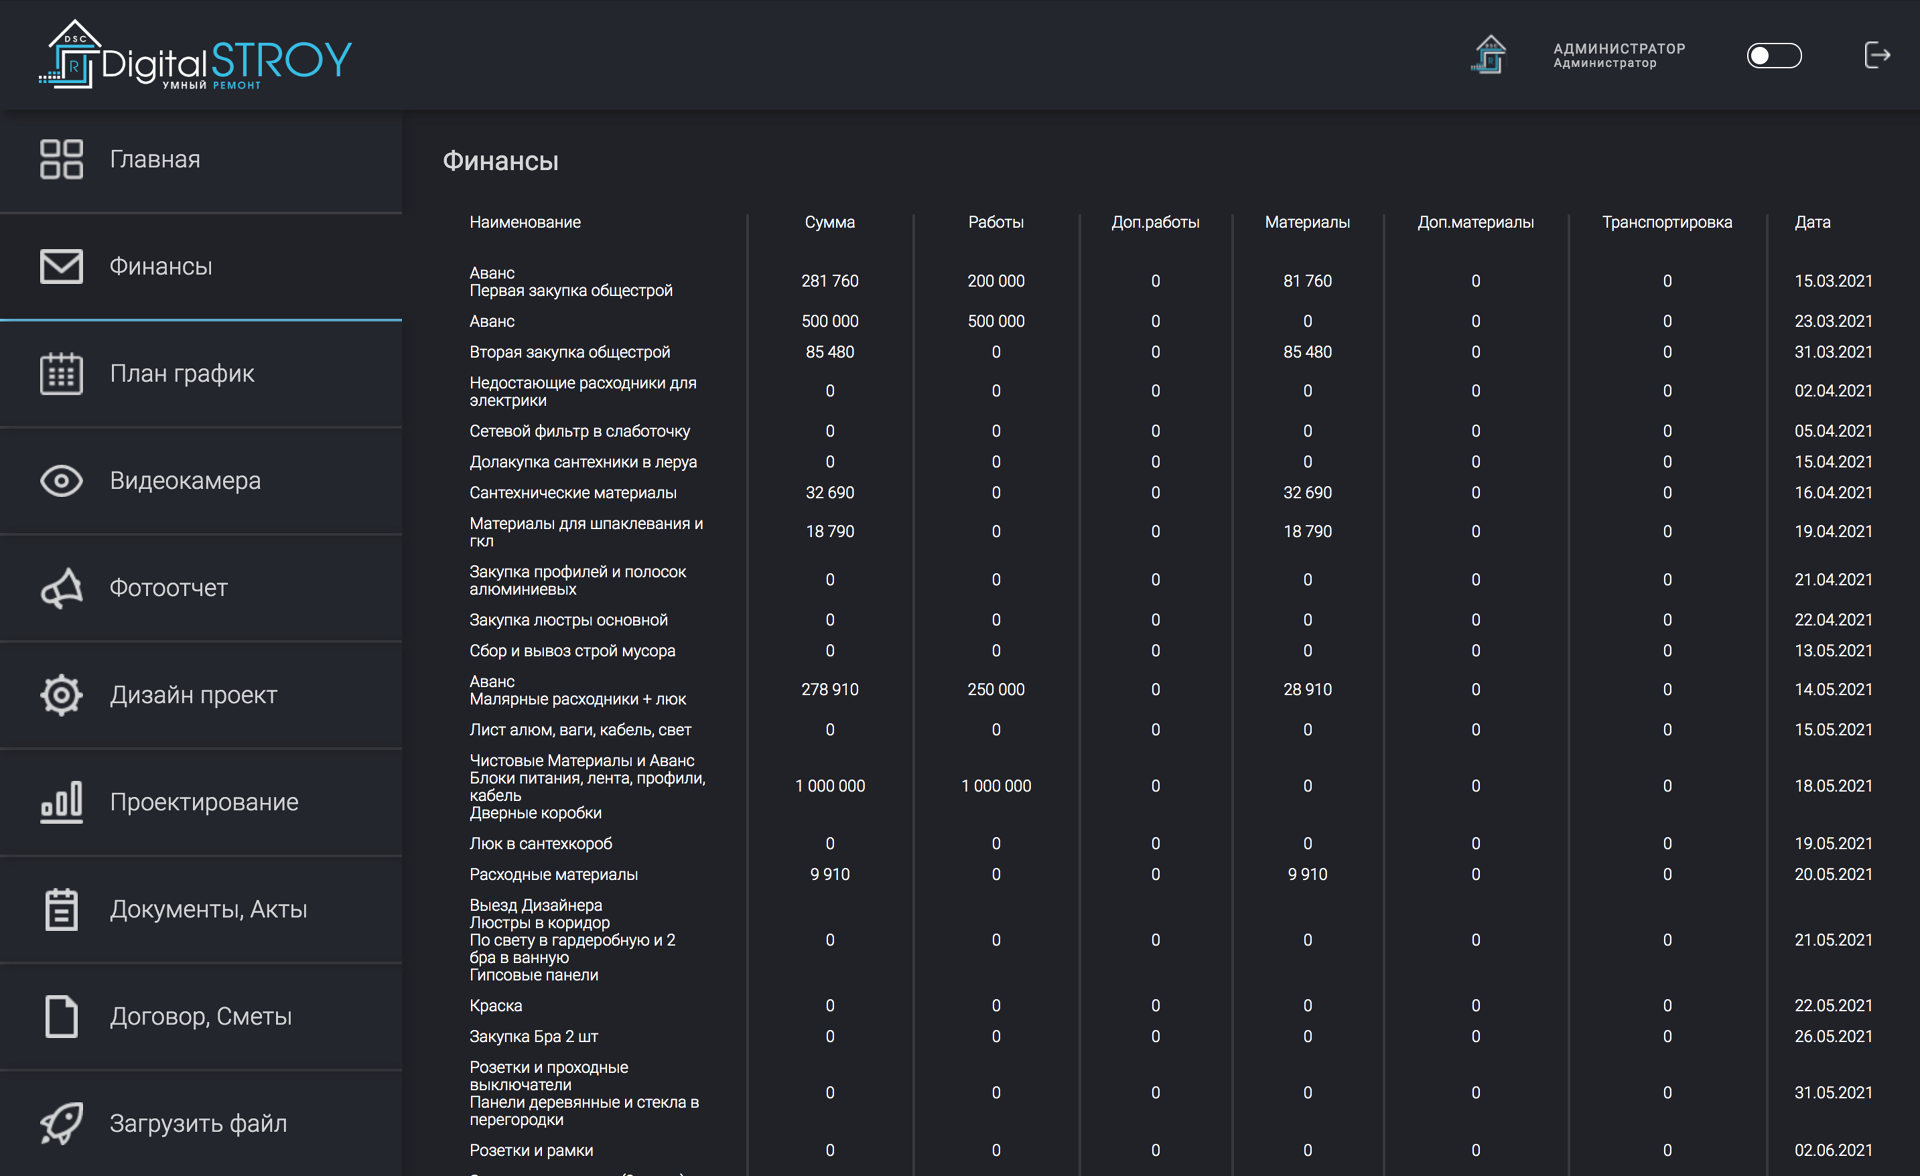This screenshot has height=1176, width=1920.
Task: Click the date 31.05.2021
Action: [x=1833, y=1093]
